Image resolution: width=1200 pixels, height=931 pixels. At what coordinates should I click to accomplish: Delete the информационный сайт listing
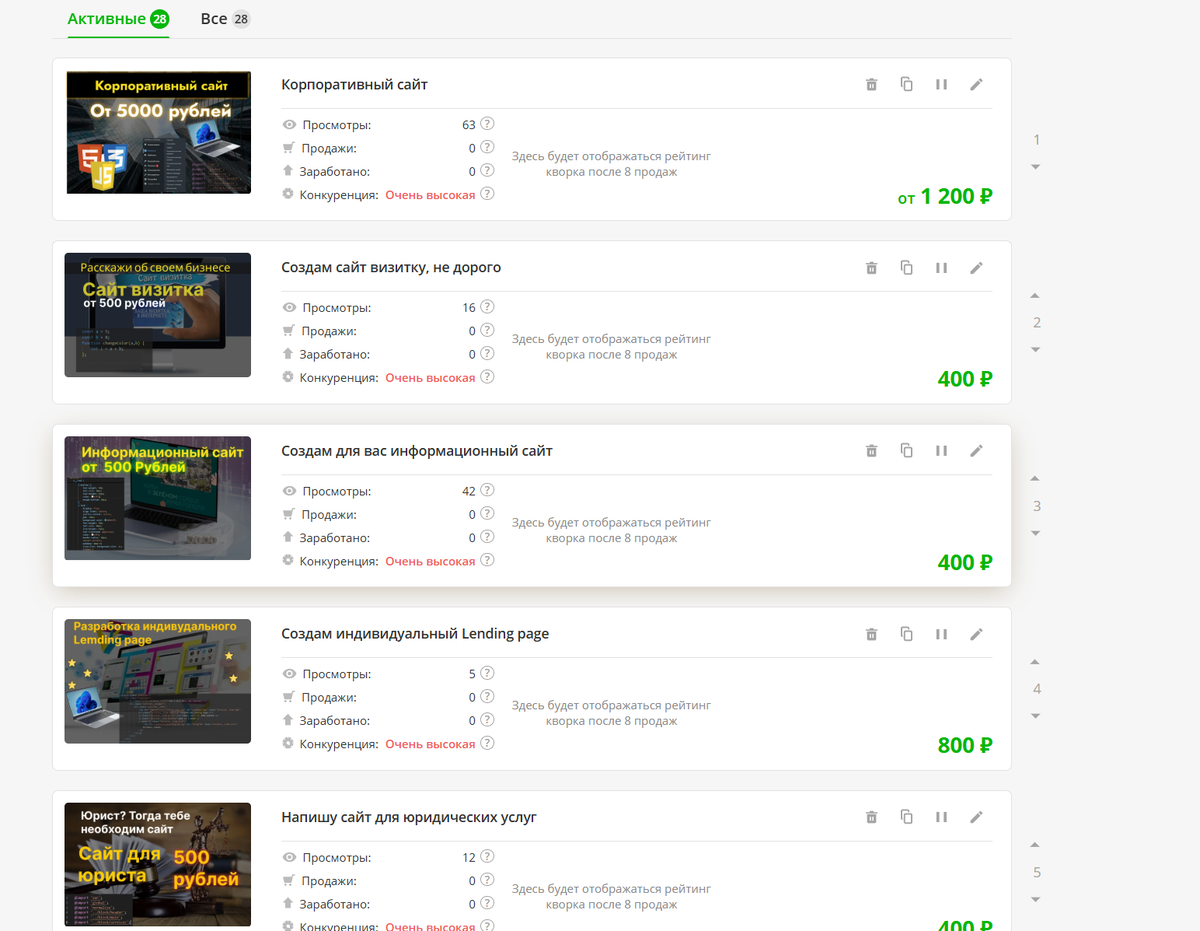click(871, 450)
